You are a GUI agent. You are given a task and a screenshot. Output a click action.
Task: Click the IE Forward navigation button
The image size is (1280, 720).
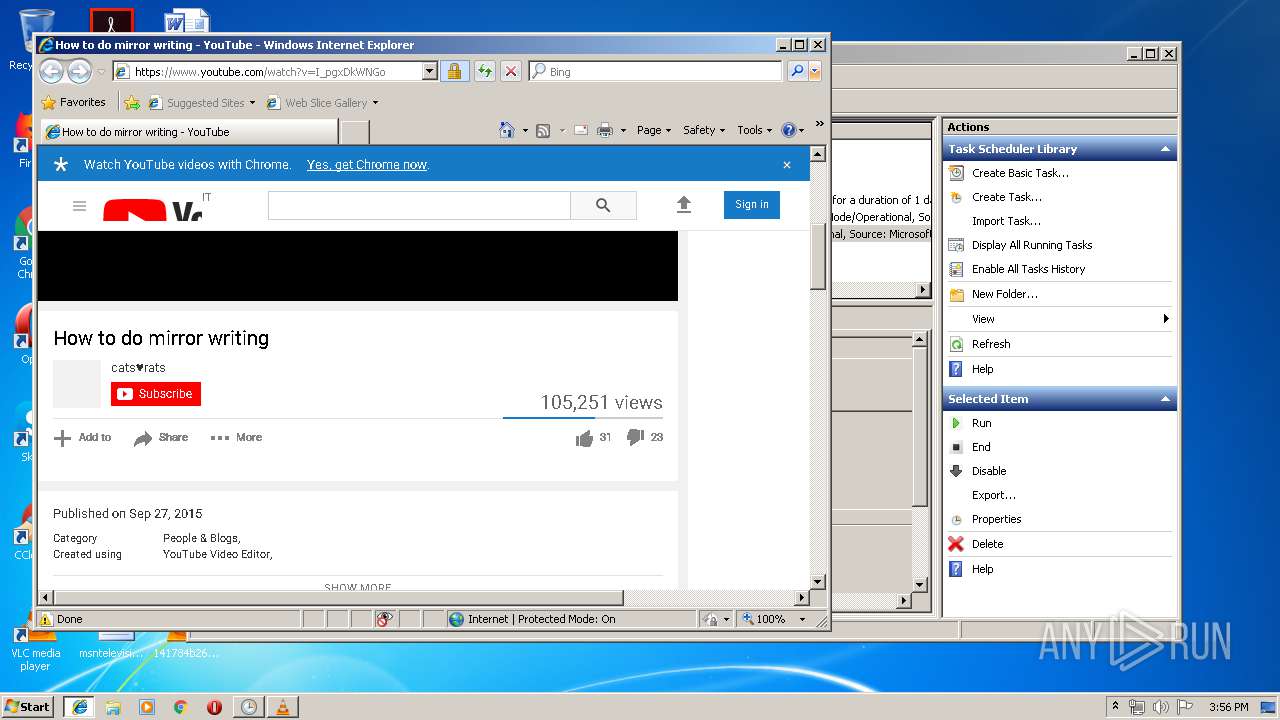click(80, 71)
